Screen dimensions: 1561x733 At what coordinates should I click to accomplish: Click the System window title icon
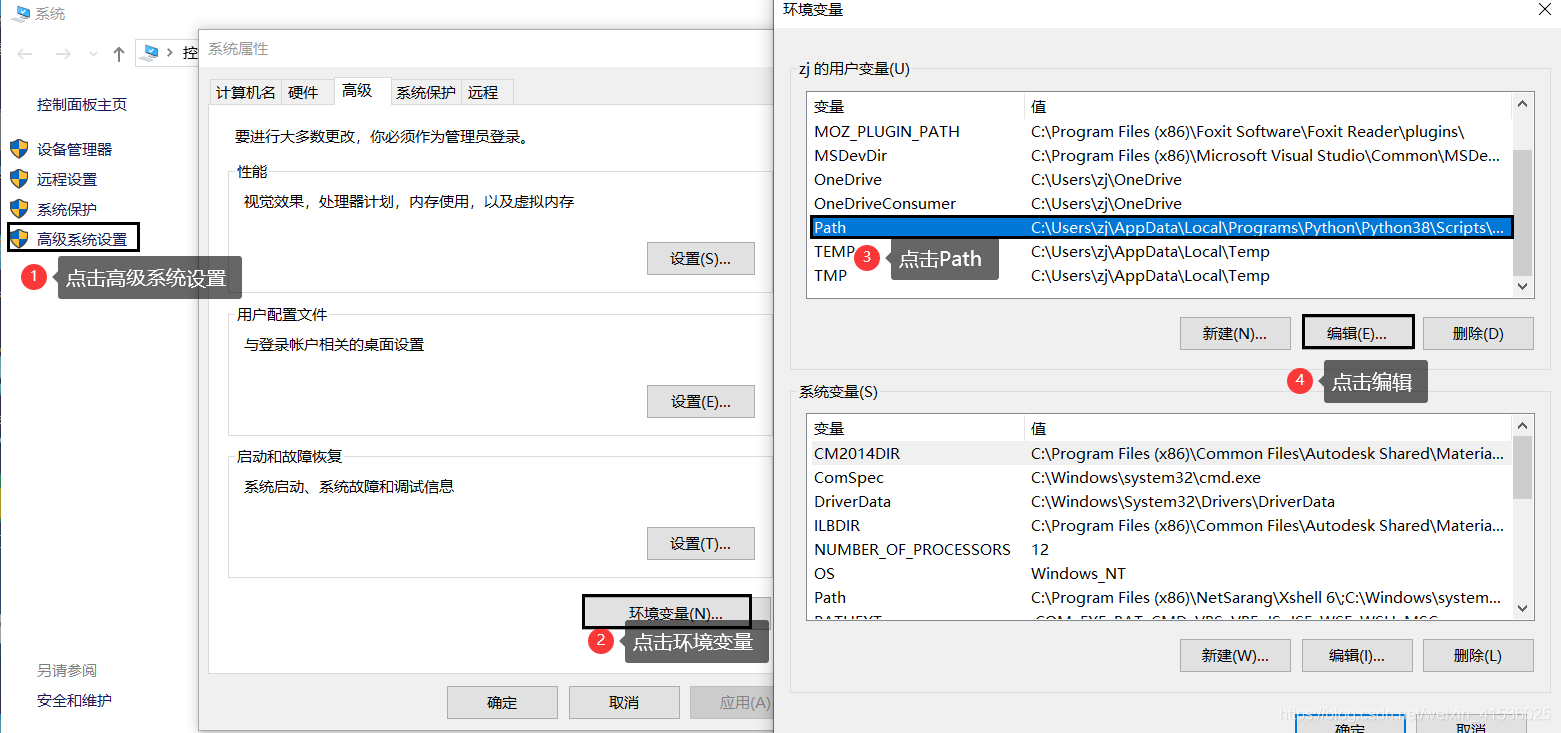(x=20, y=13)
